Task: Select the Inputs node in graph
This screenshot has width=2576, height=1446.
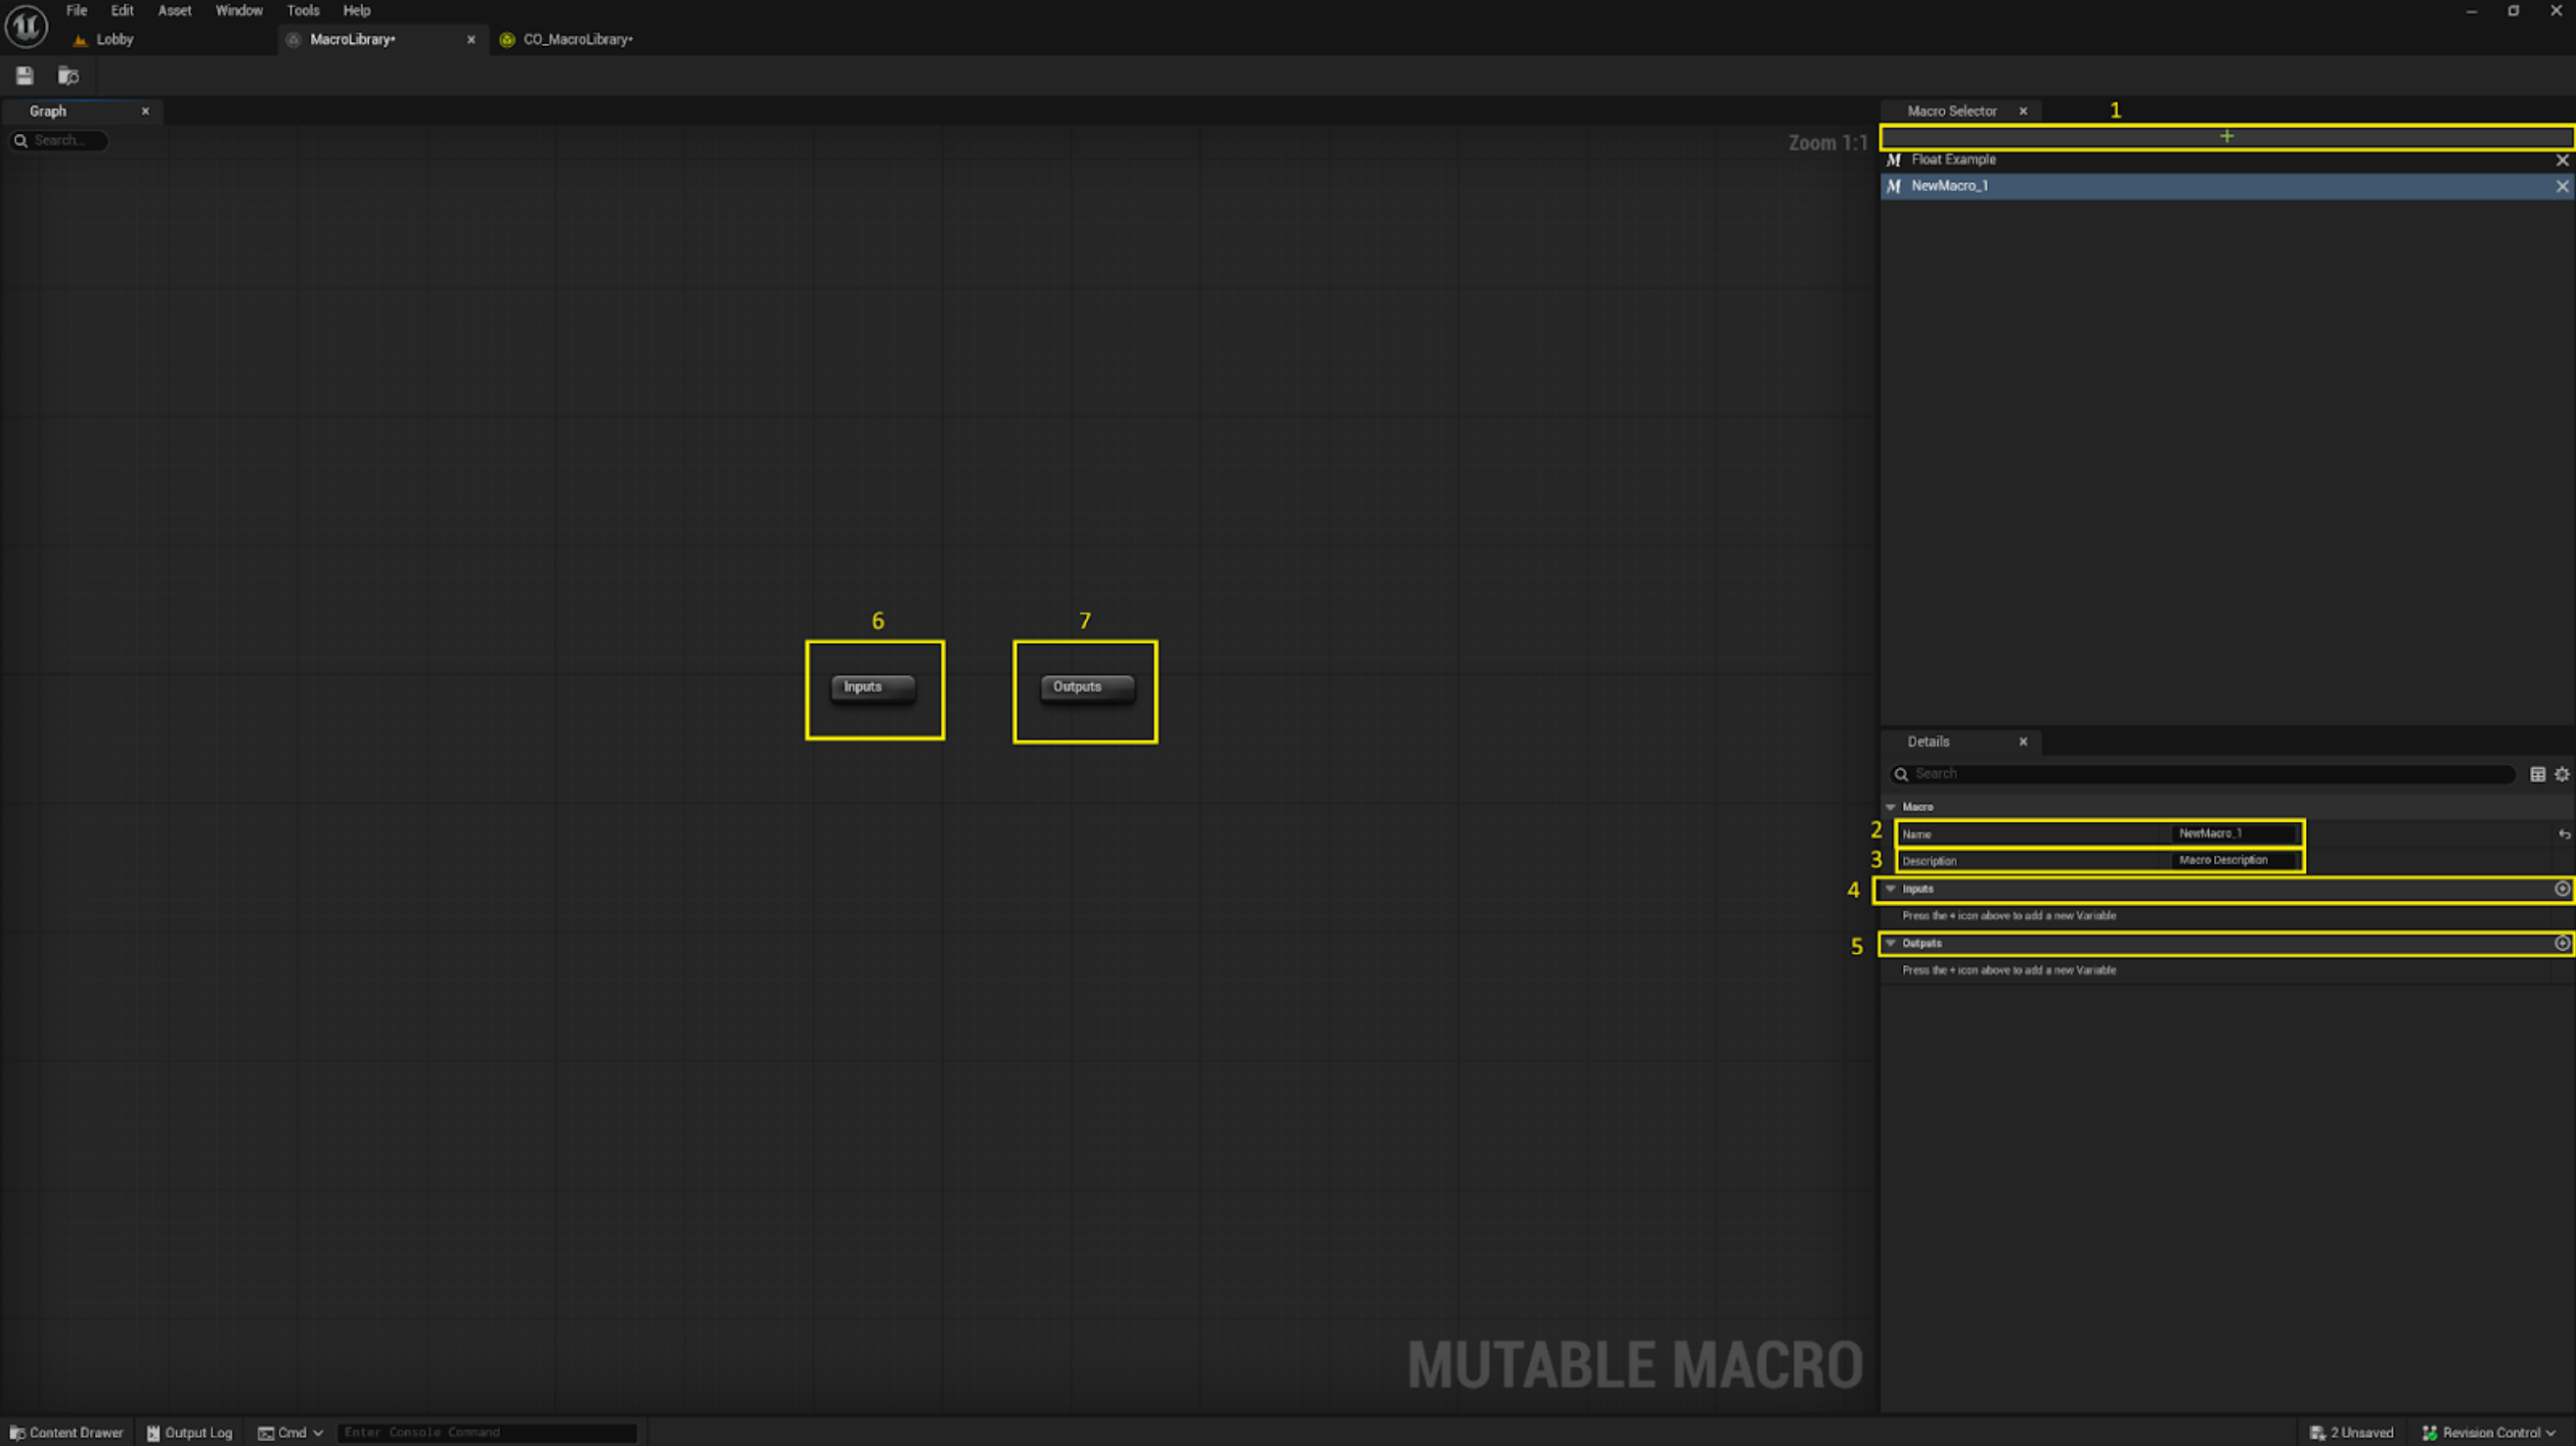Action: tap(872, 687)
